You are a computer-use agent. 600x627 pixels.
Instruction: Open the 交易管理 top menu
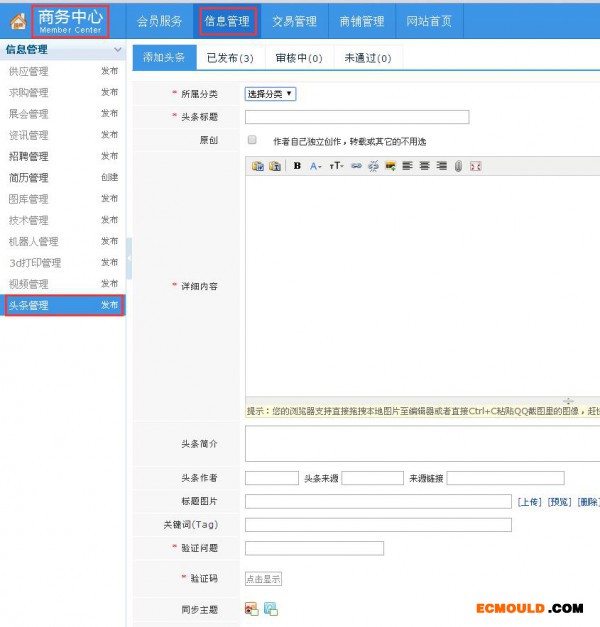click(294, 21)
